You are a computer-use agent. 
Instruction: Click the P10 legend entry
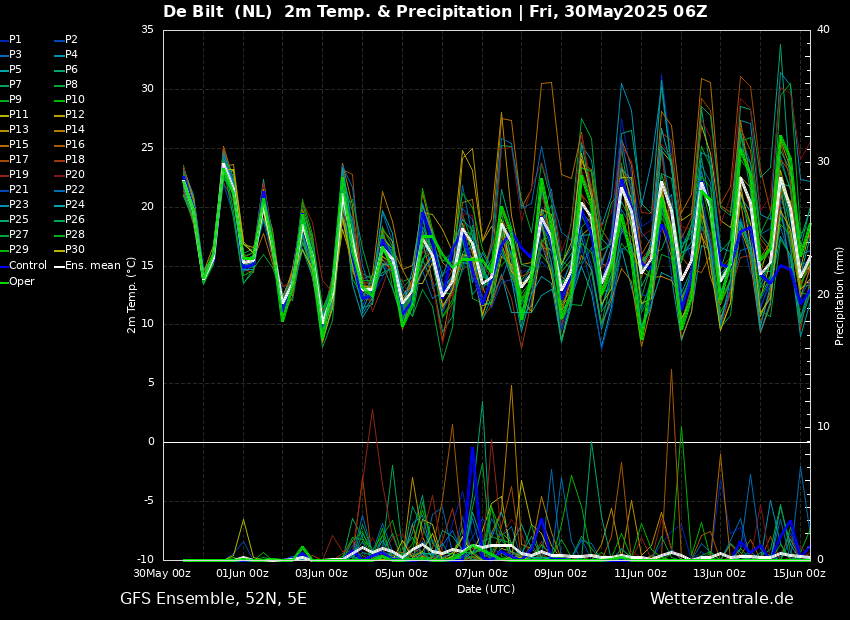[75, 100]
